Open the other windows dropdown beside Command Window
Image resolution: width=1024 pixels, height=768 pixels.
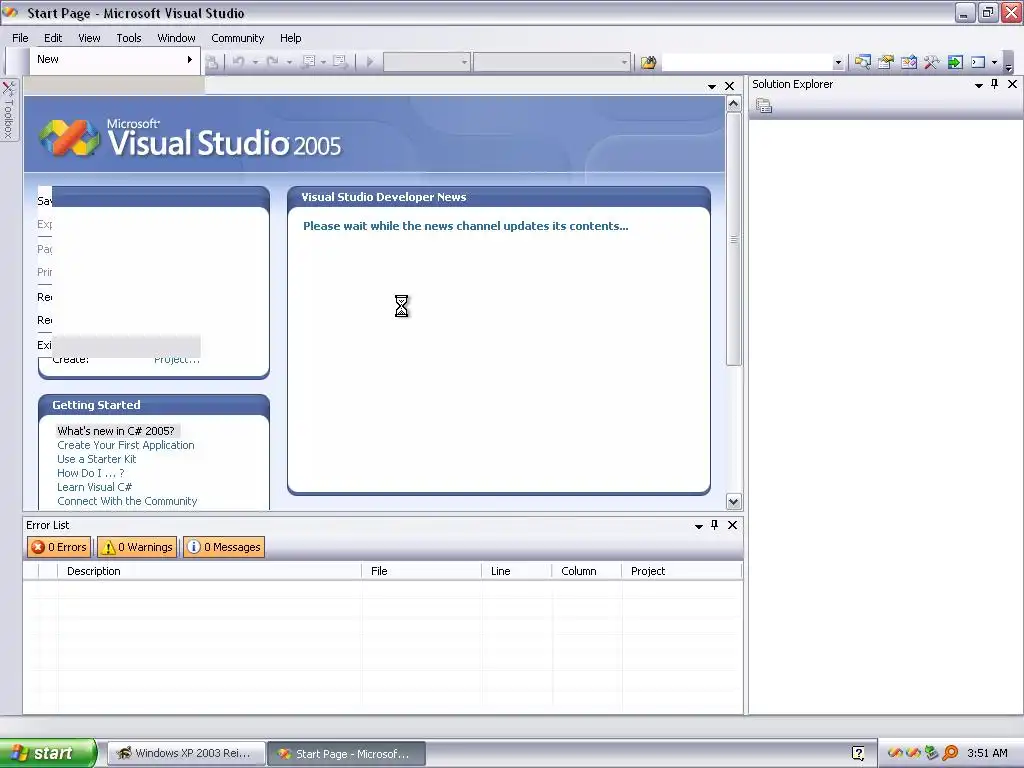994,63
